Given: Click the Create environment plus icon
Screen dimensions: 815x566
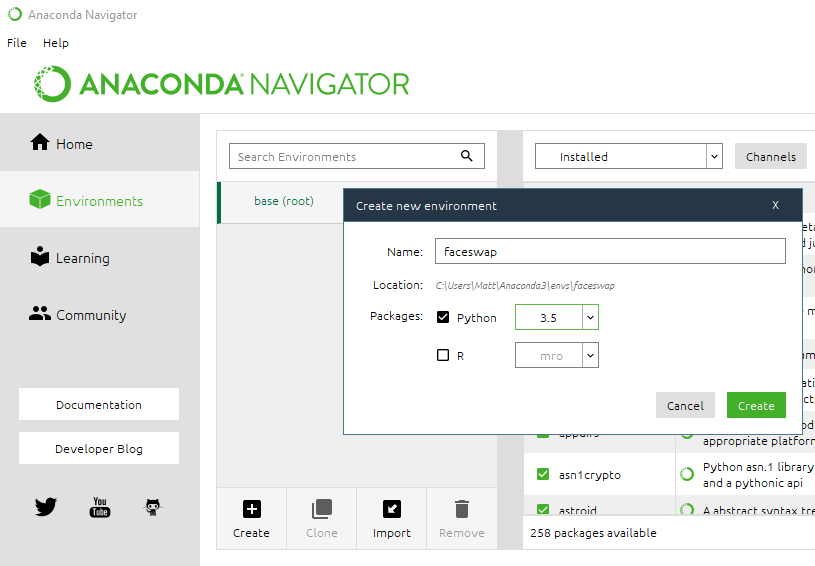Looking at the screenshot, I should (x=252, y=509).
